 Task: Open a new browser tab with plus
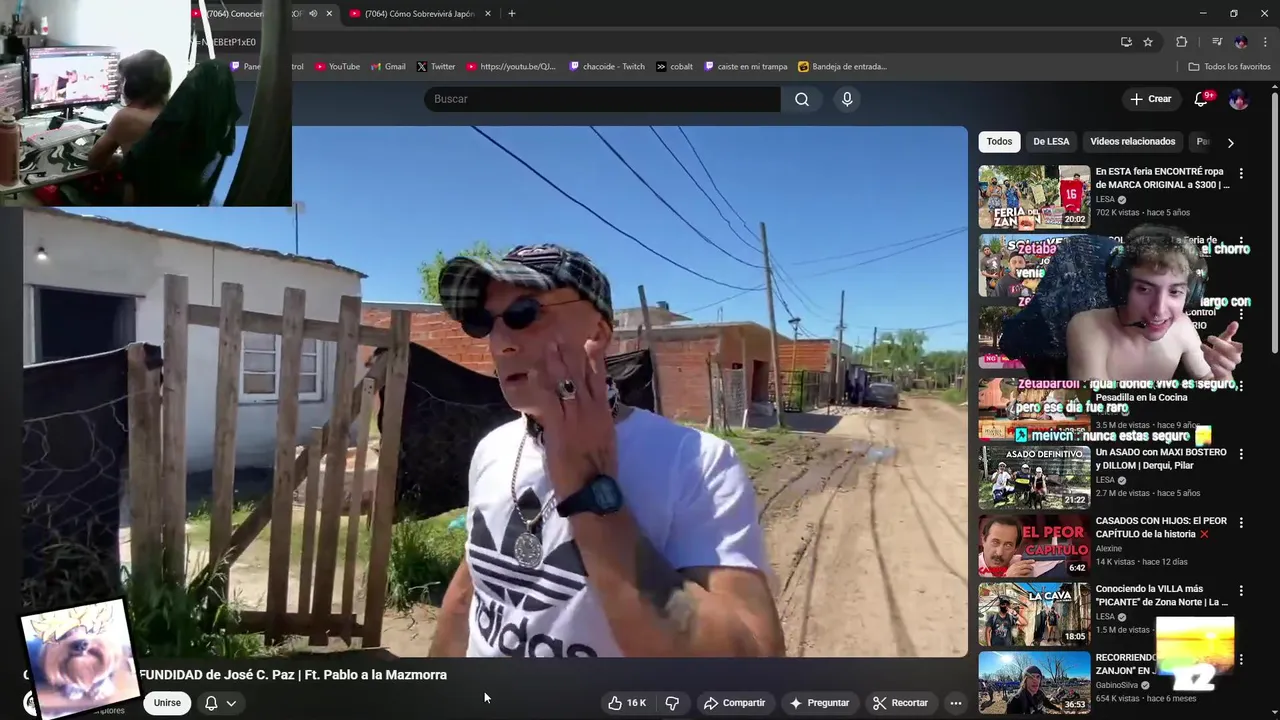(512, 14)
